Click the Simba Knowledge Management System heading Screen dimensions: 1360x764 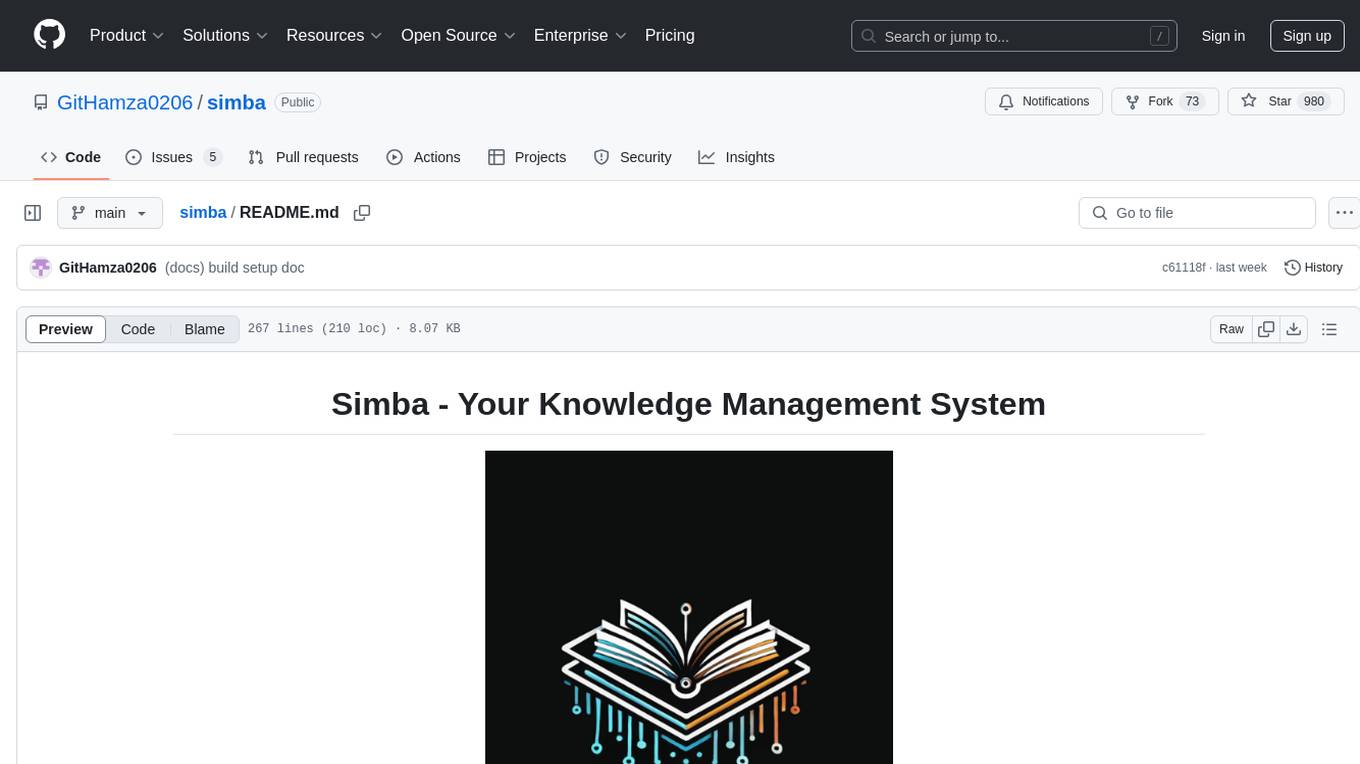click(689, 404)
